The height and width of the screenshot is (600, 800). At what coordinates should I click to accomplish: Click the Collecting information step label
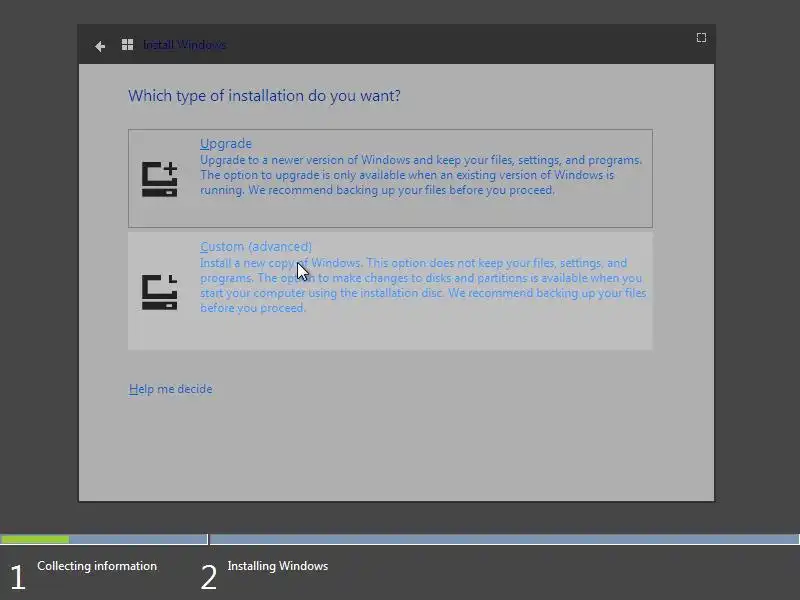click(97, 566)
